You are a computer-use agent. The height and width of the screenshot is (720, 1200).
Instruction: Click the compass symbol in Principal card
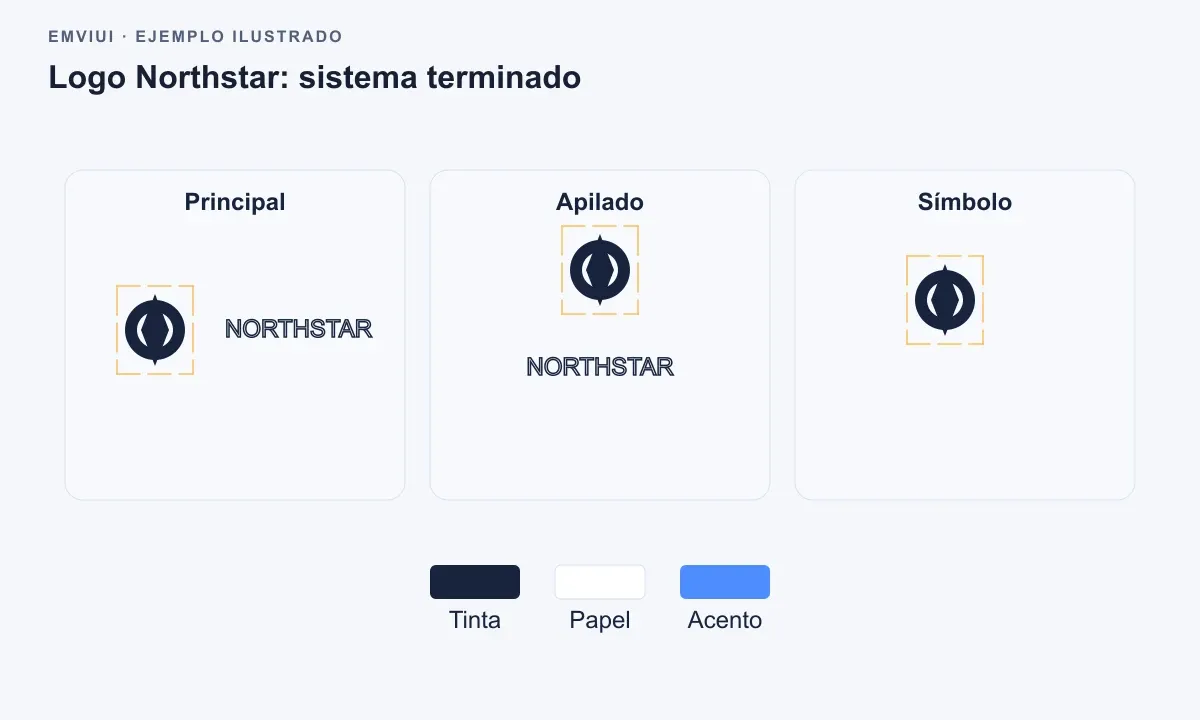click(155, 330)
